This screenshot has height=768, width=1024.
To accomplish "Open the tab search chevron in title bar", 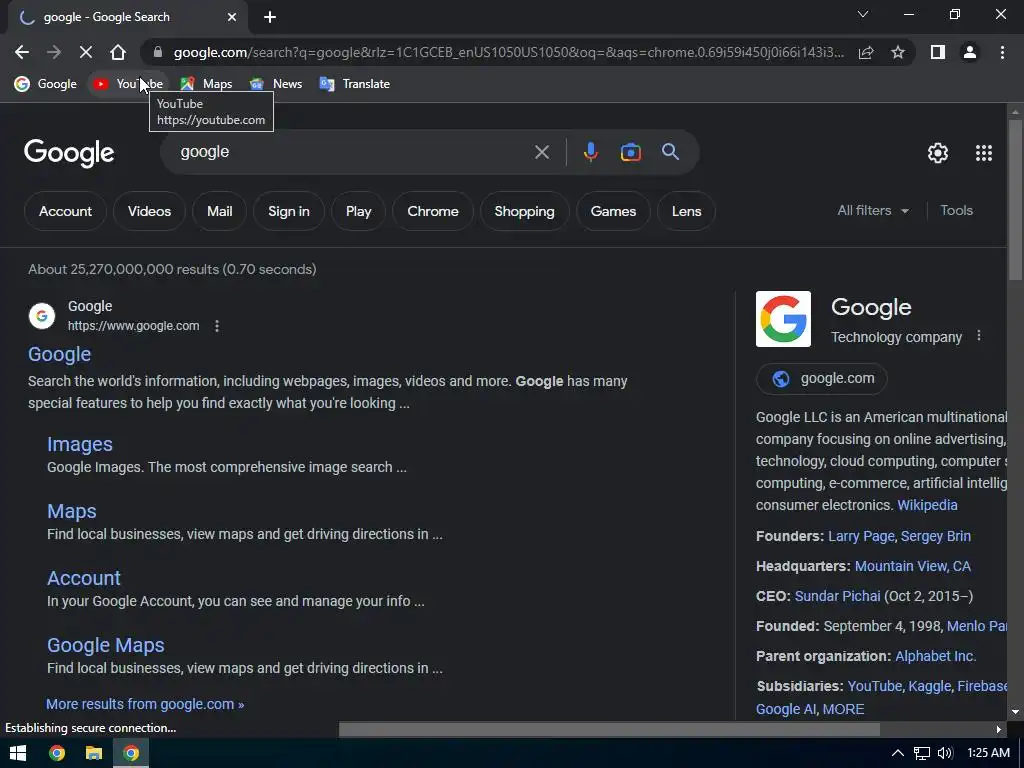I will 863,14.
